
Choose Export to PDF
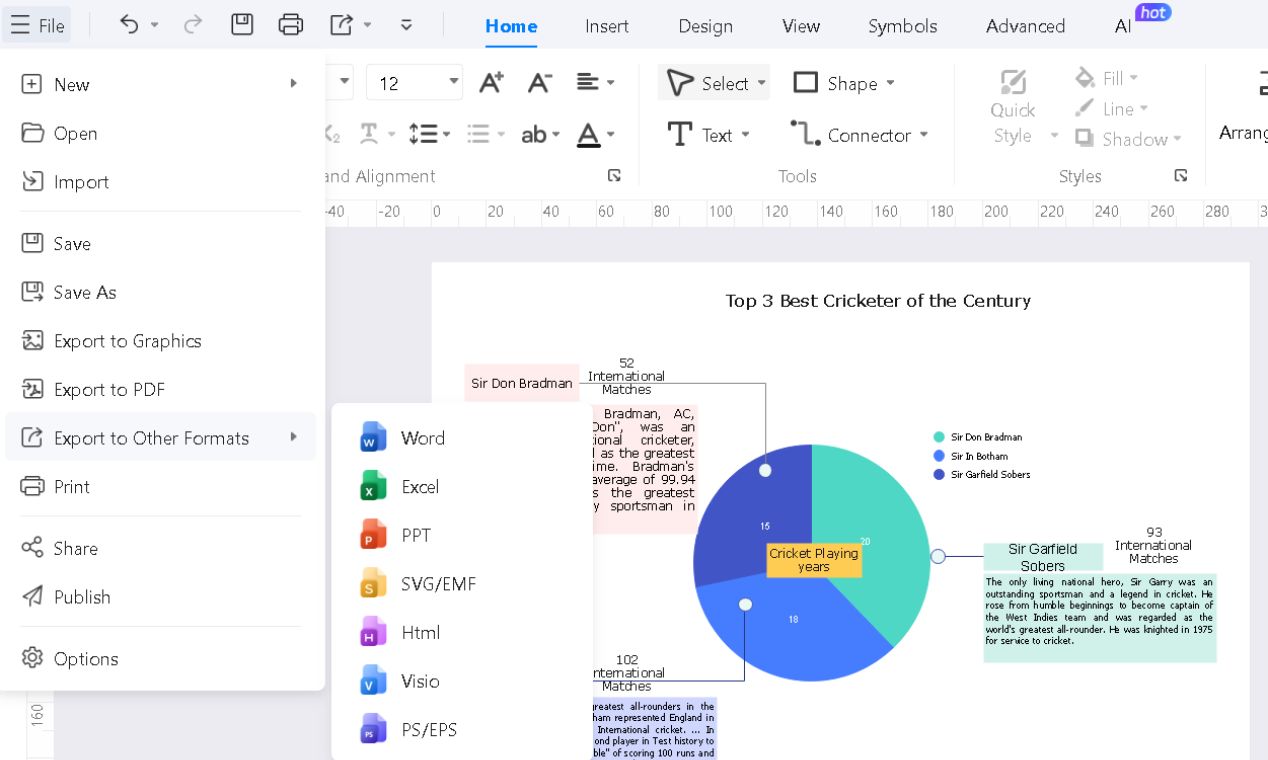coord(162,389)
